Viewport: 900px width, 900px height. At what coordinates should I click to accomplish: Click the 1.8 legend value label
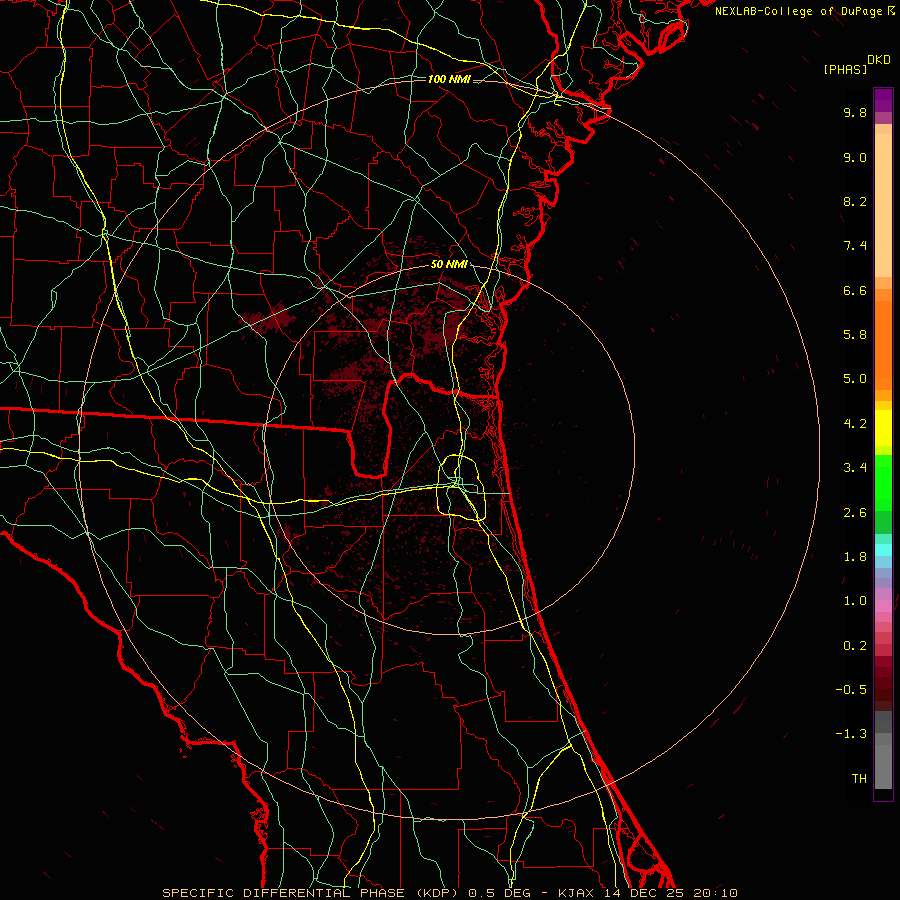854,557
